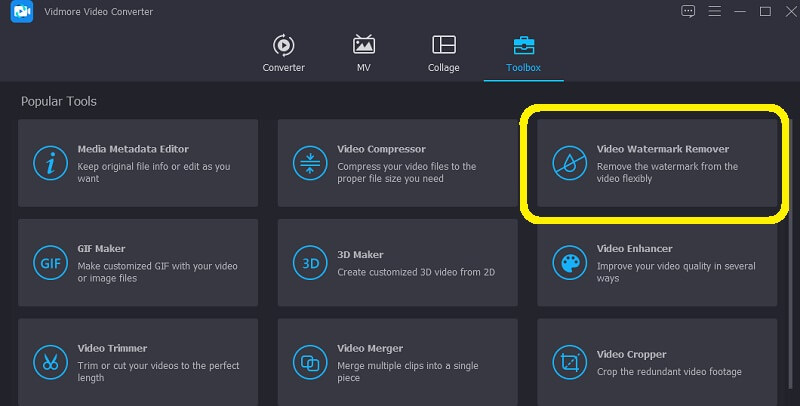Open the Video Enhancer title
Screen dimensions: 800x406
[x=634, y=248]
